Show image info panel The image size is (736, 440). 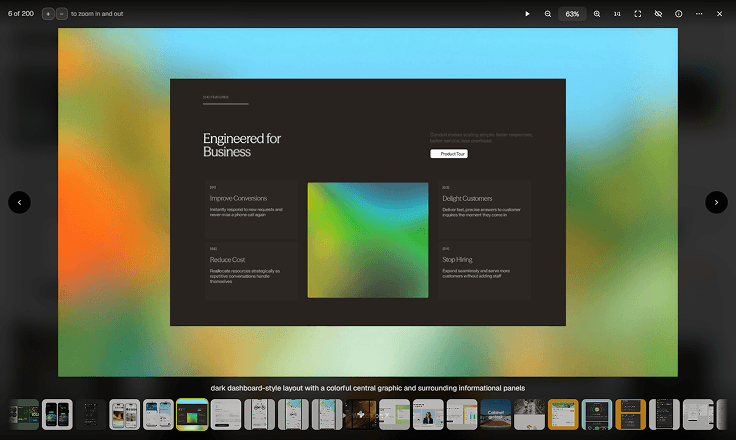point(679,14)
